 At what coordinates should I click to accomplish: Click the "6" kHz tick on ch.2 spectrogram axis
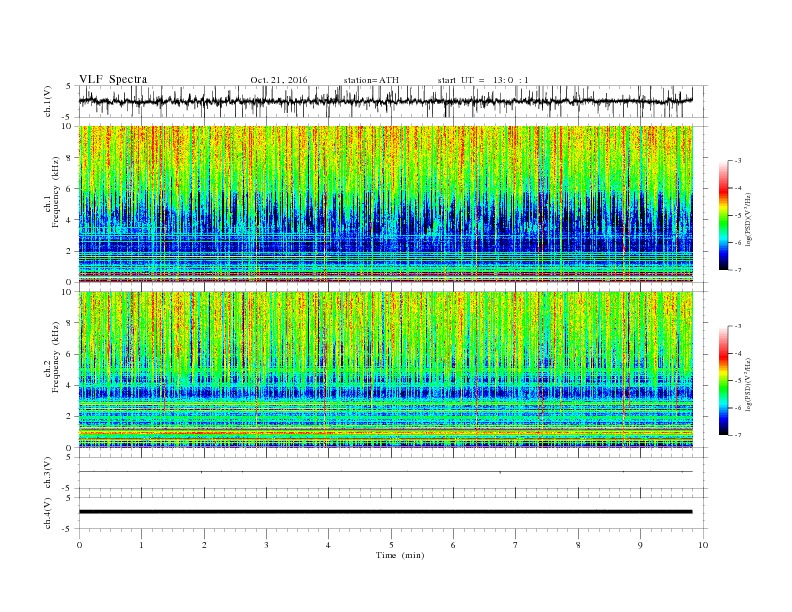69,354
